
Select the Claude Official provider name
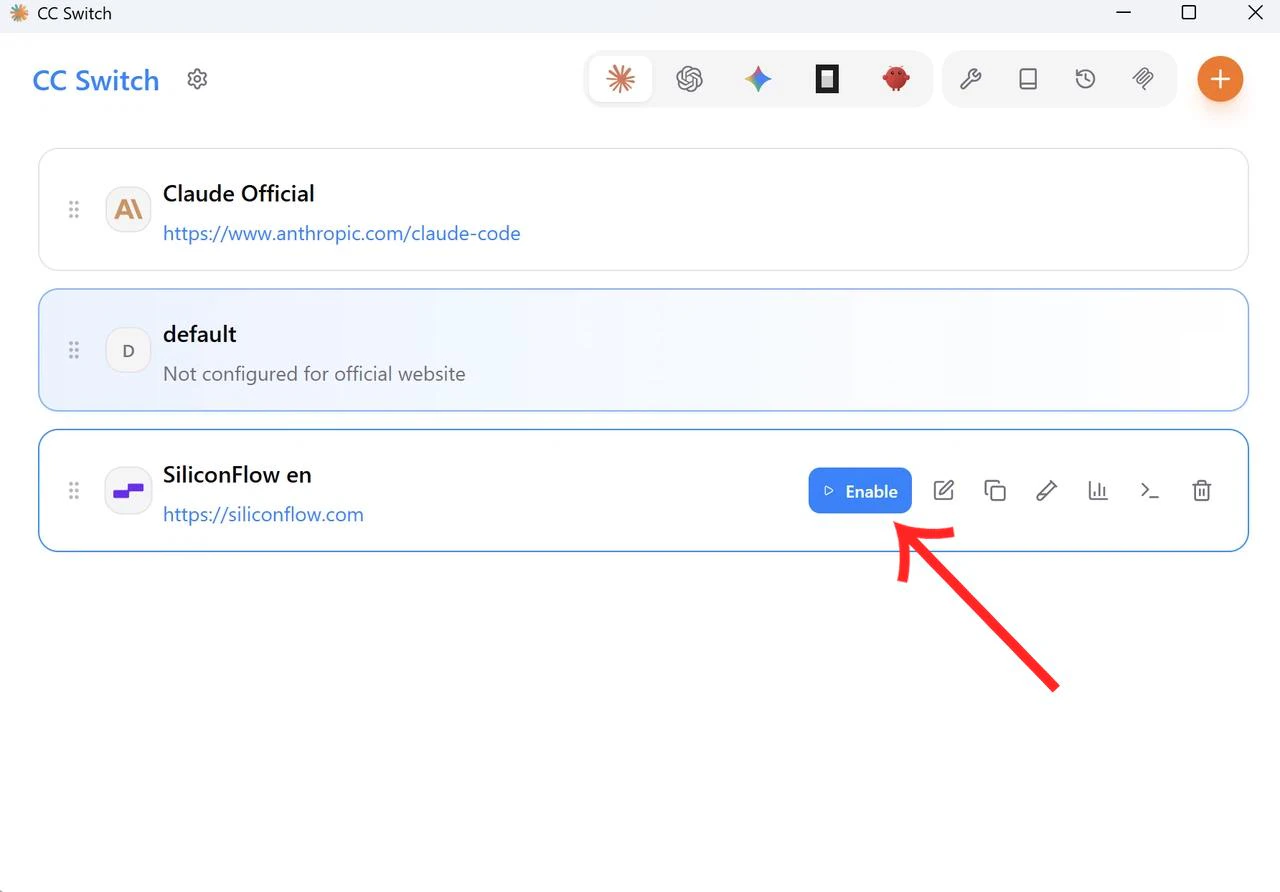pyautogui.click(x=239, y=193)
